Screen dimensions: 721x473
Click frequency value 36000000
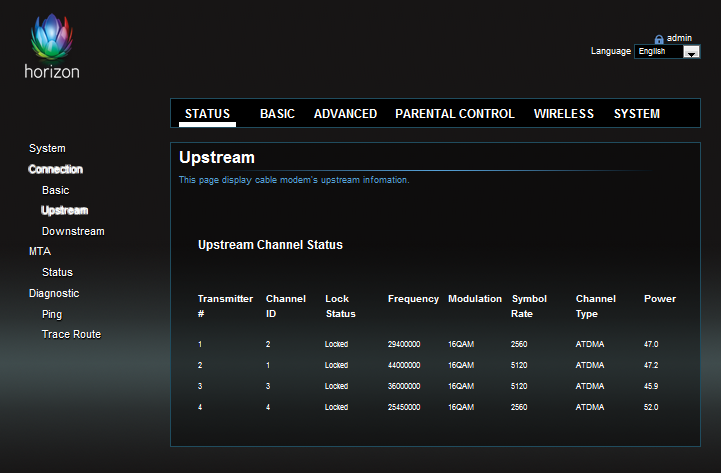[404, 386]
